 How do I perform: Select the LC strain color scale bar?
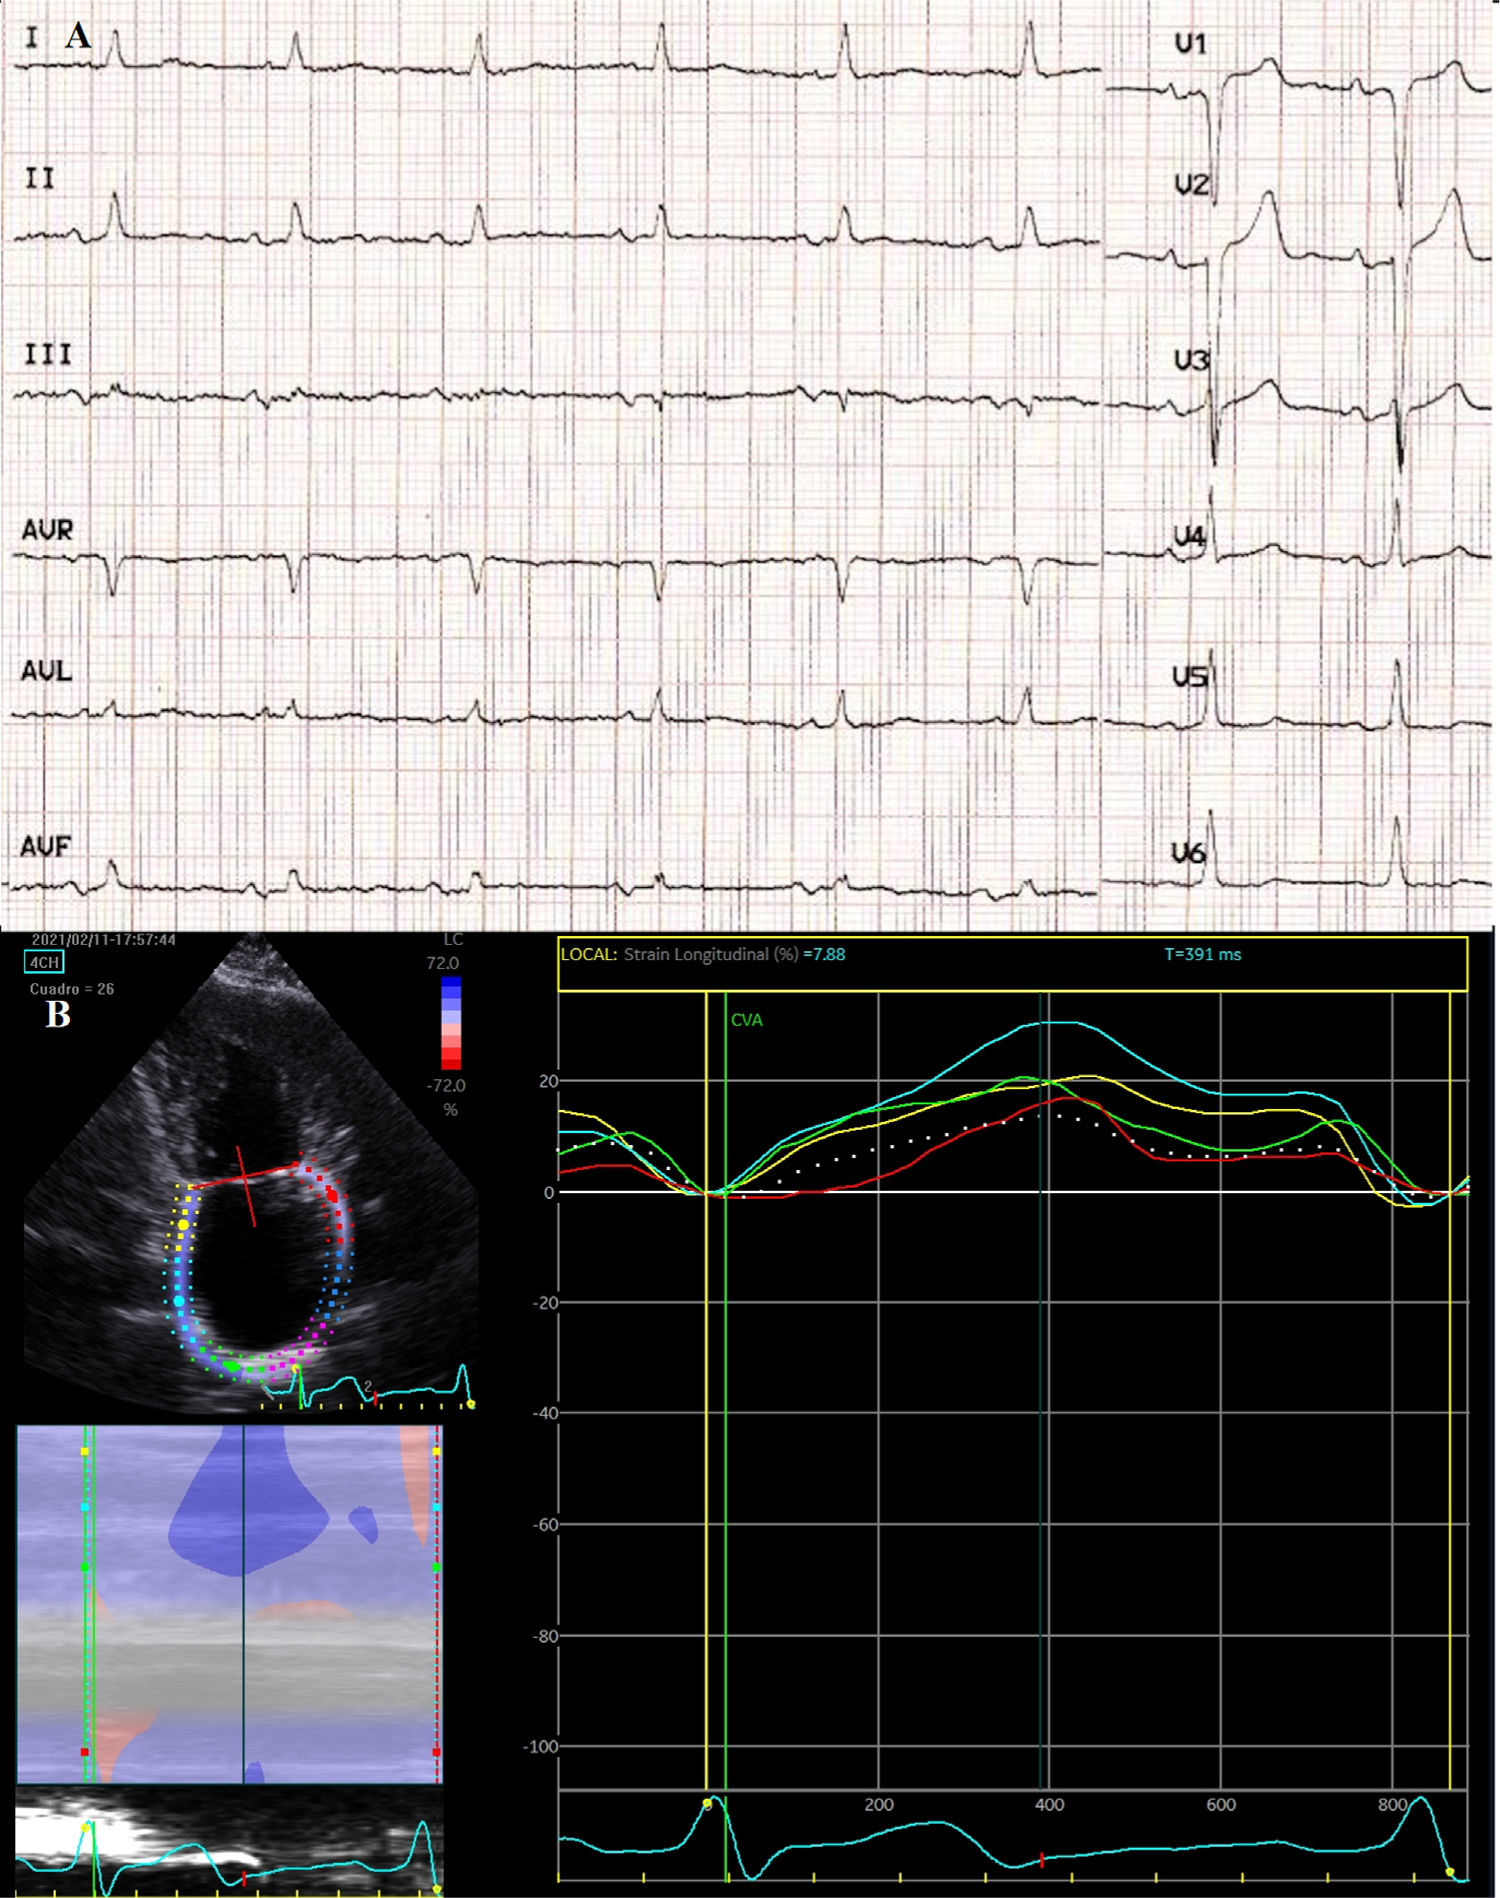pos(451,1023)
